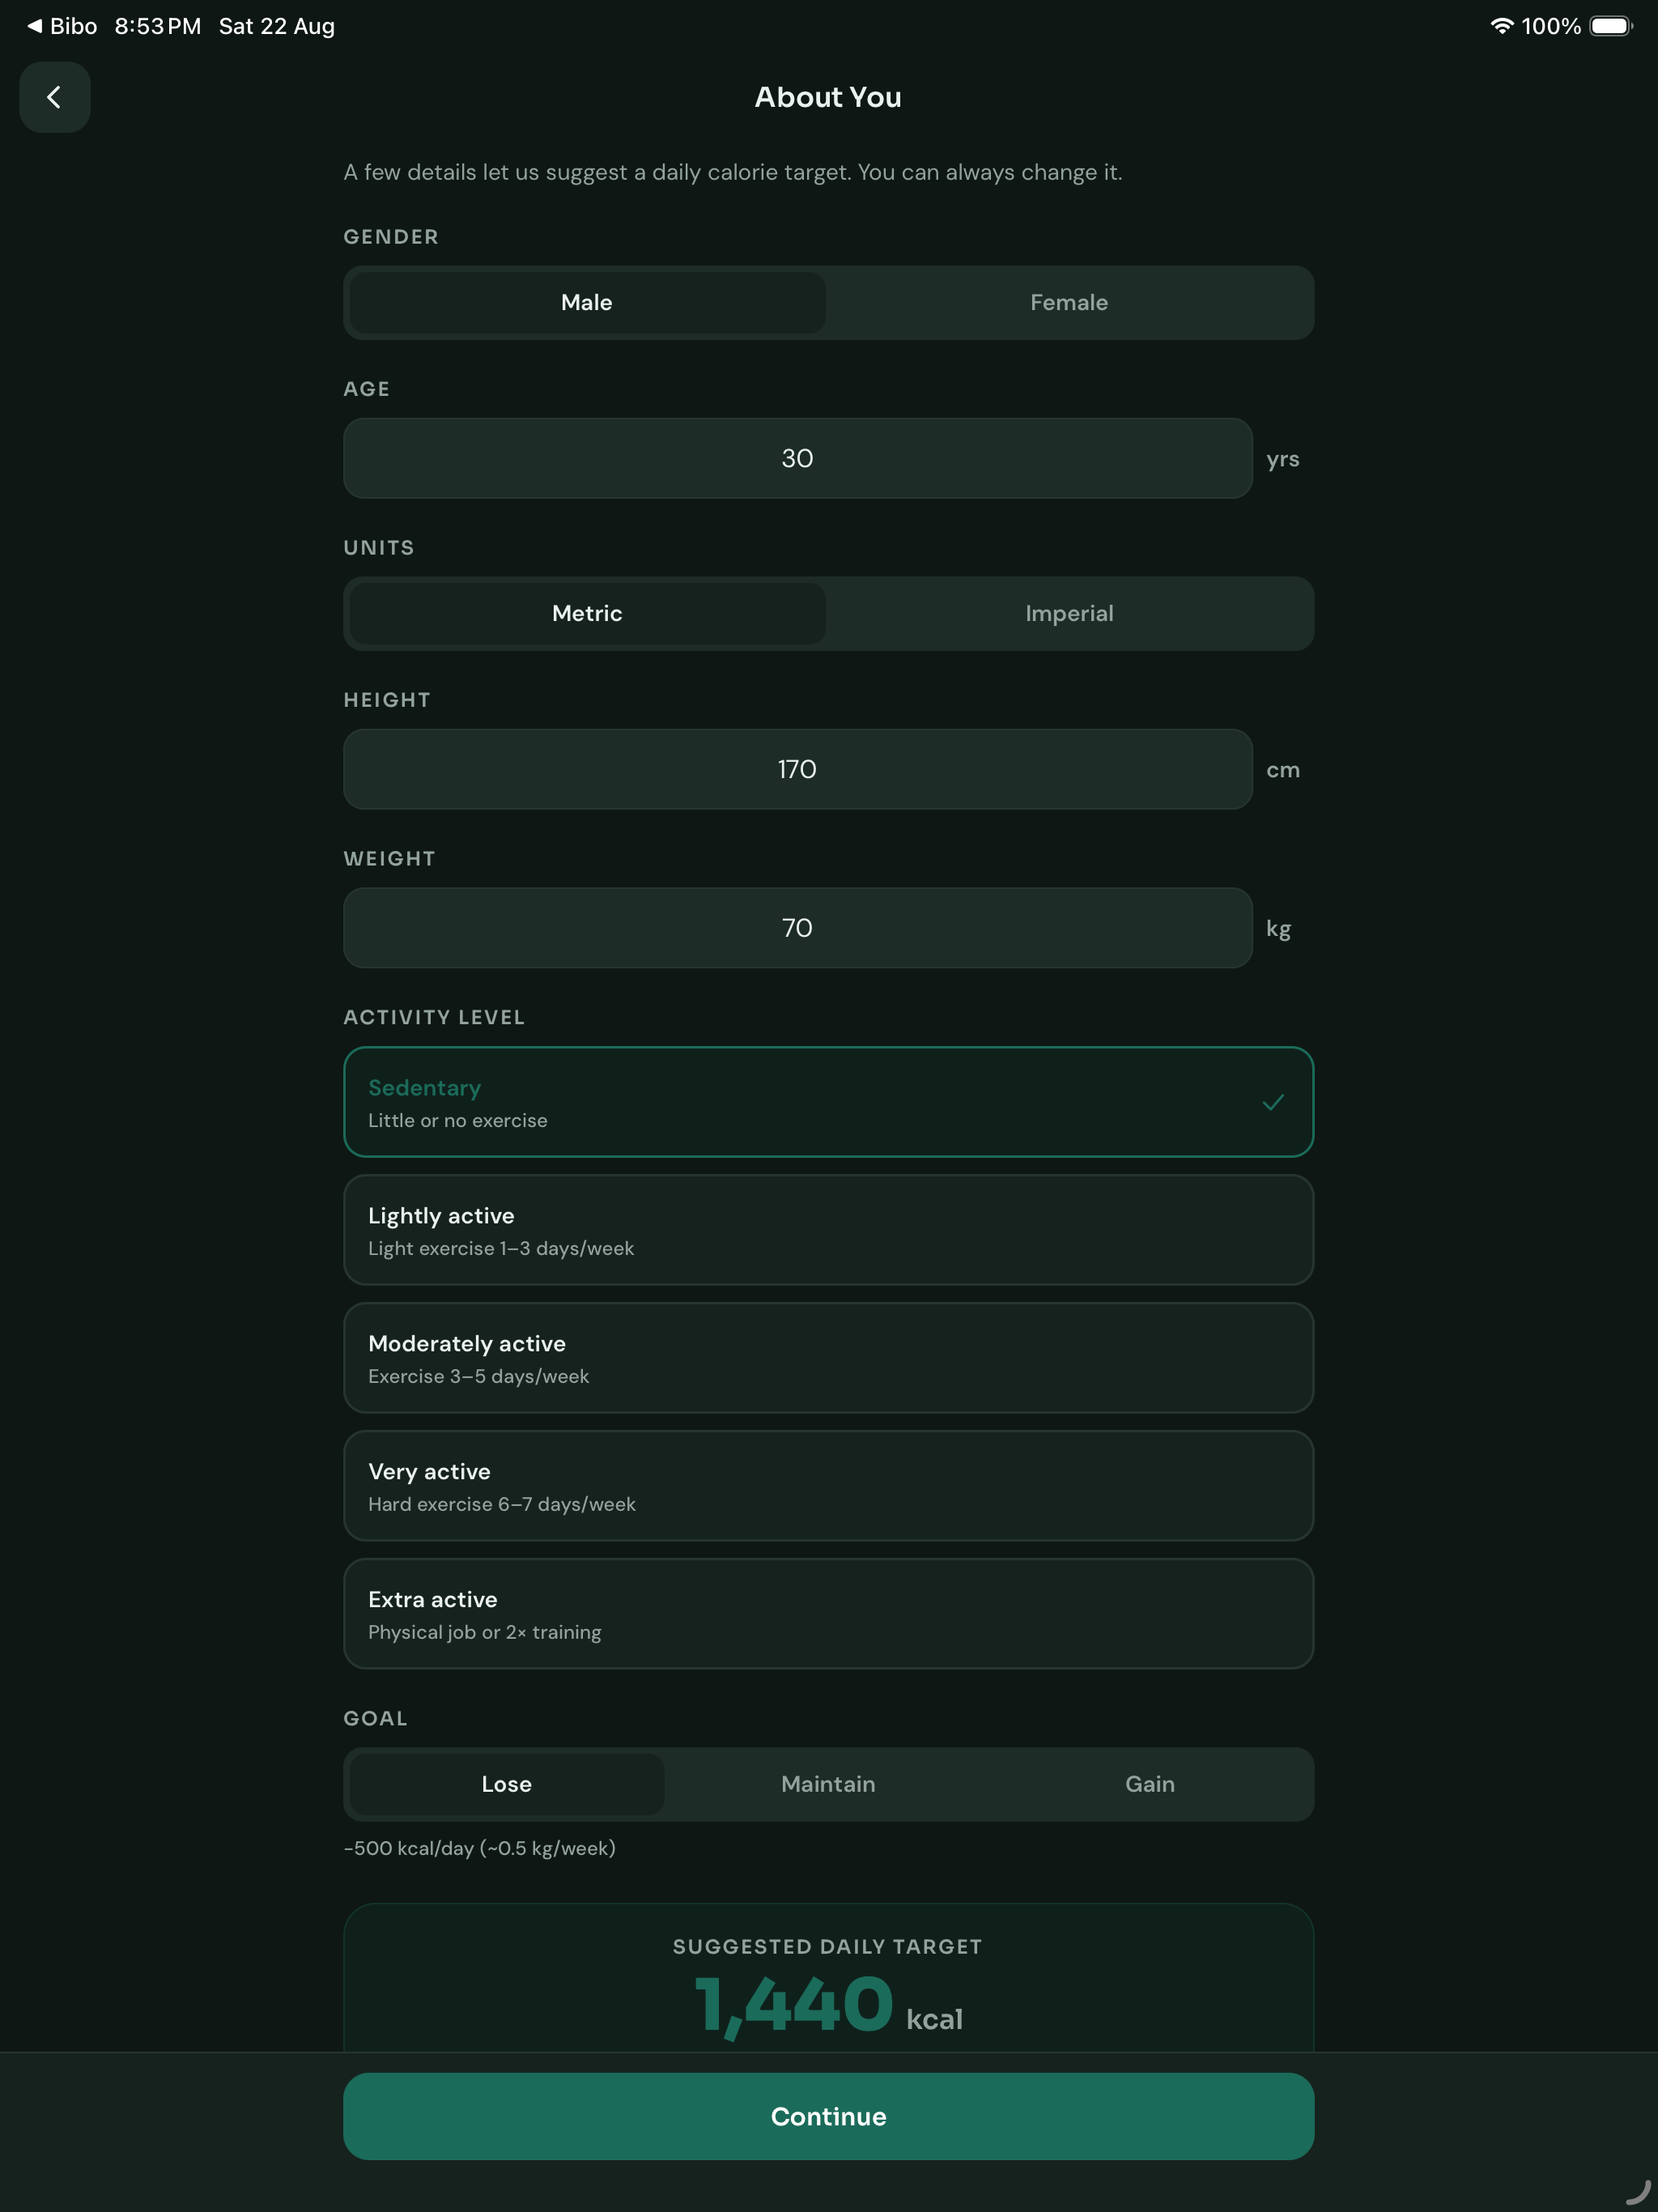Tap the GENDER section heading
Viewport: 1658px width, 2212px height.
(x=391, y=237)
